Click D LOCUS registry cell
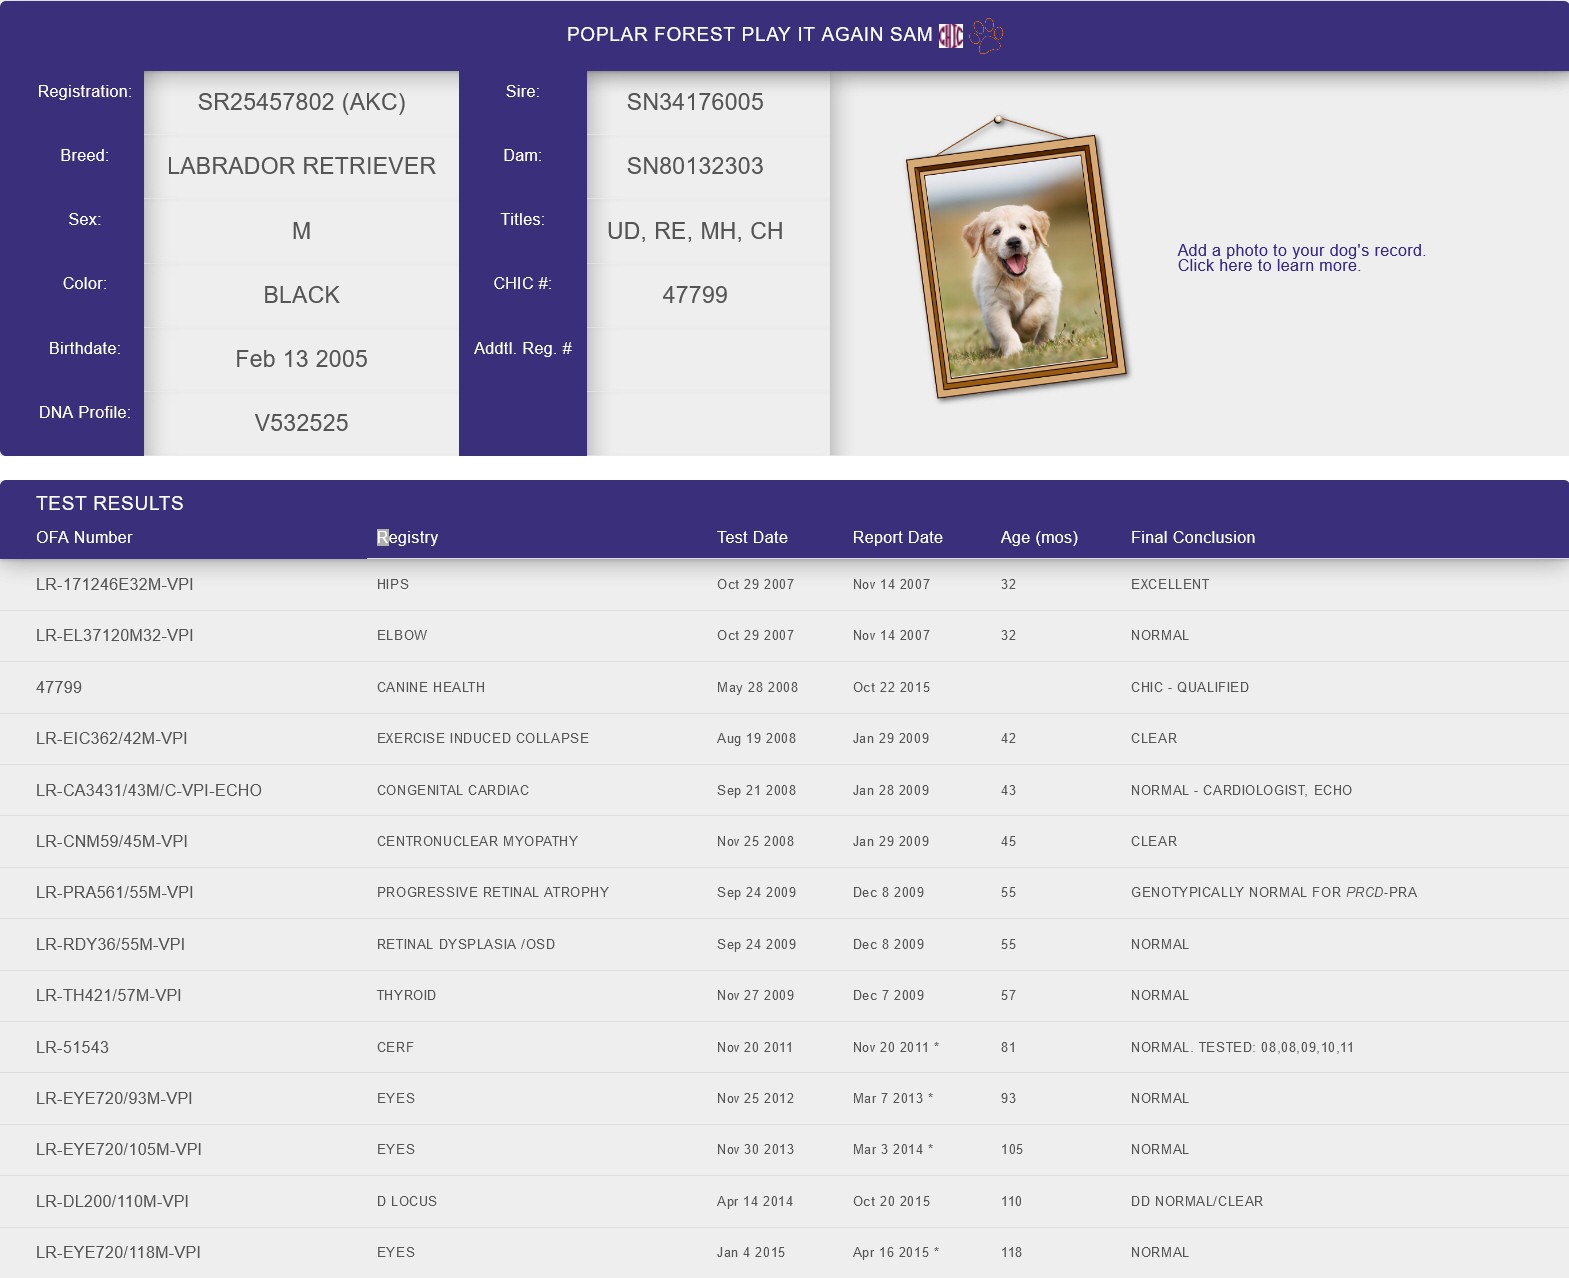The height and width of the screenshot is (1278, 1569). [x=407, y=1201]
